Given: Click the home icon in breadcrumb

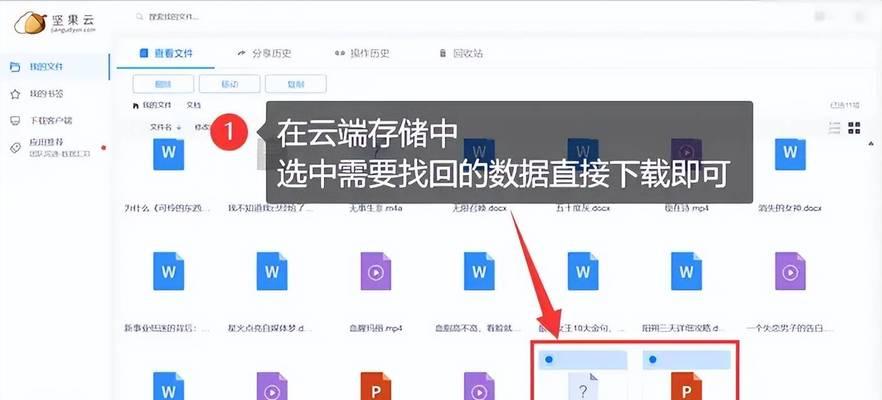Looking at the screenshot, I should (x=136, y=105).
